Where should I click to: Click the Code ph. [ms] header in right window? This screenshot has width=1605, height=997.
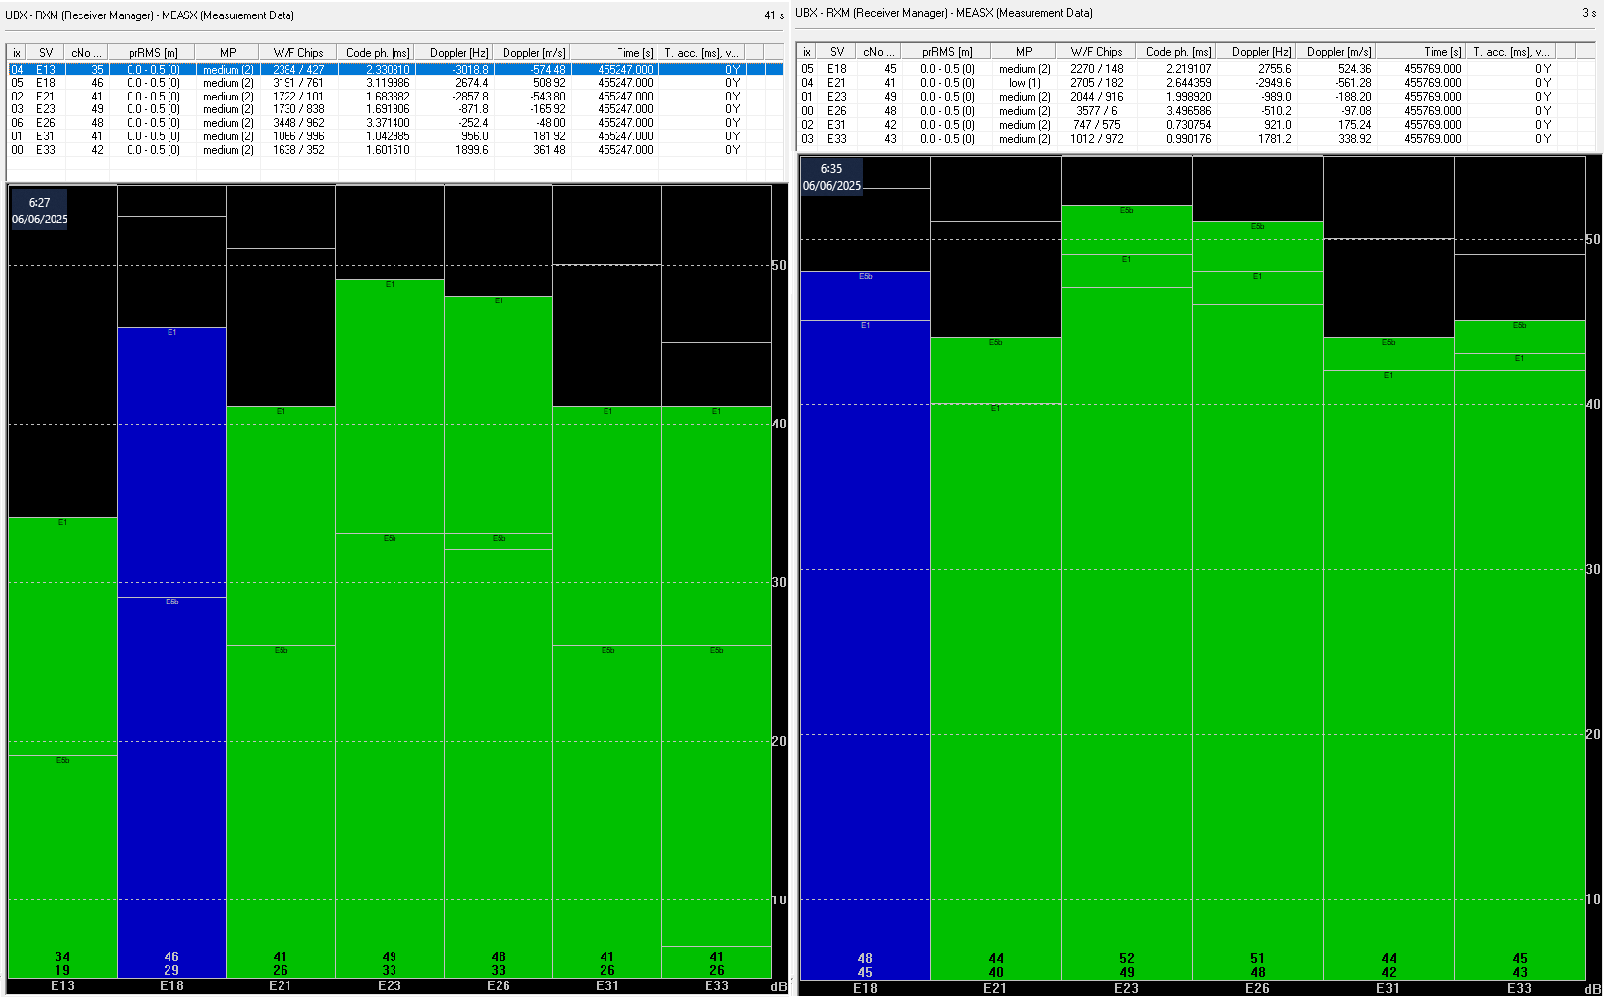coord(1178,52)
